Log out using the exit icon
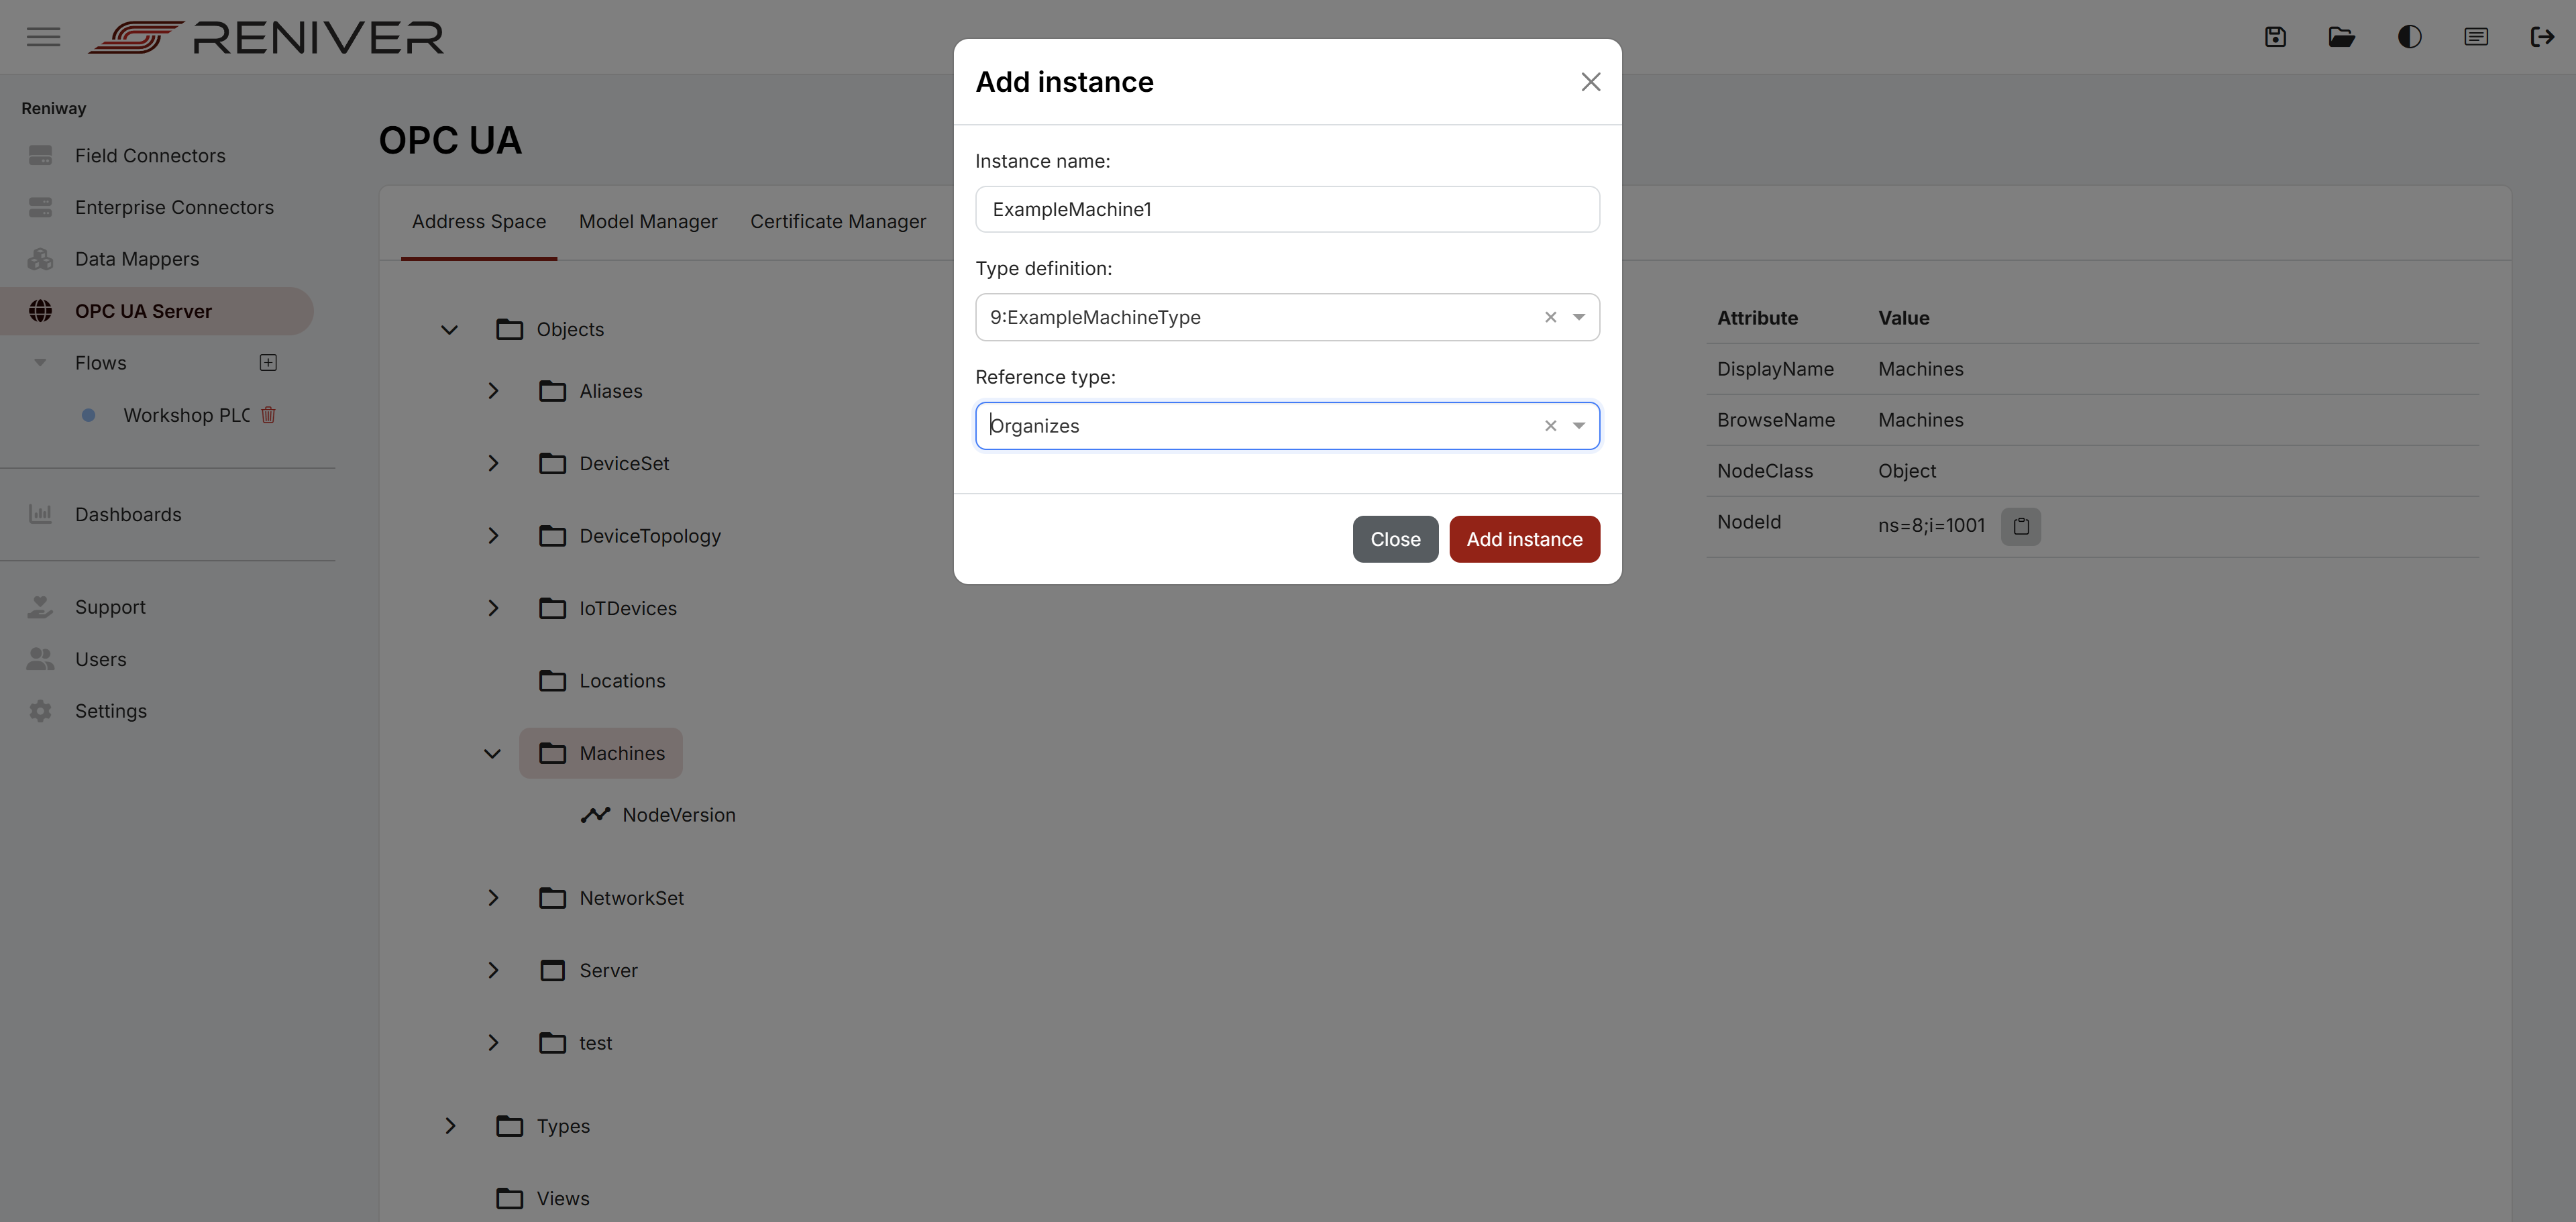 2543,37
